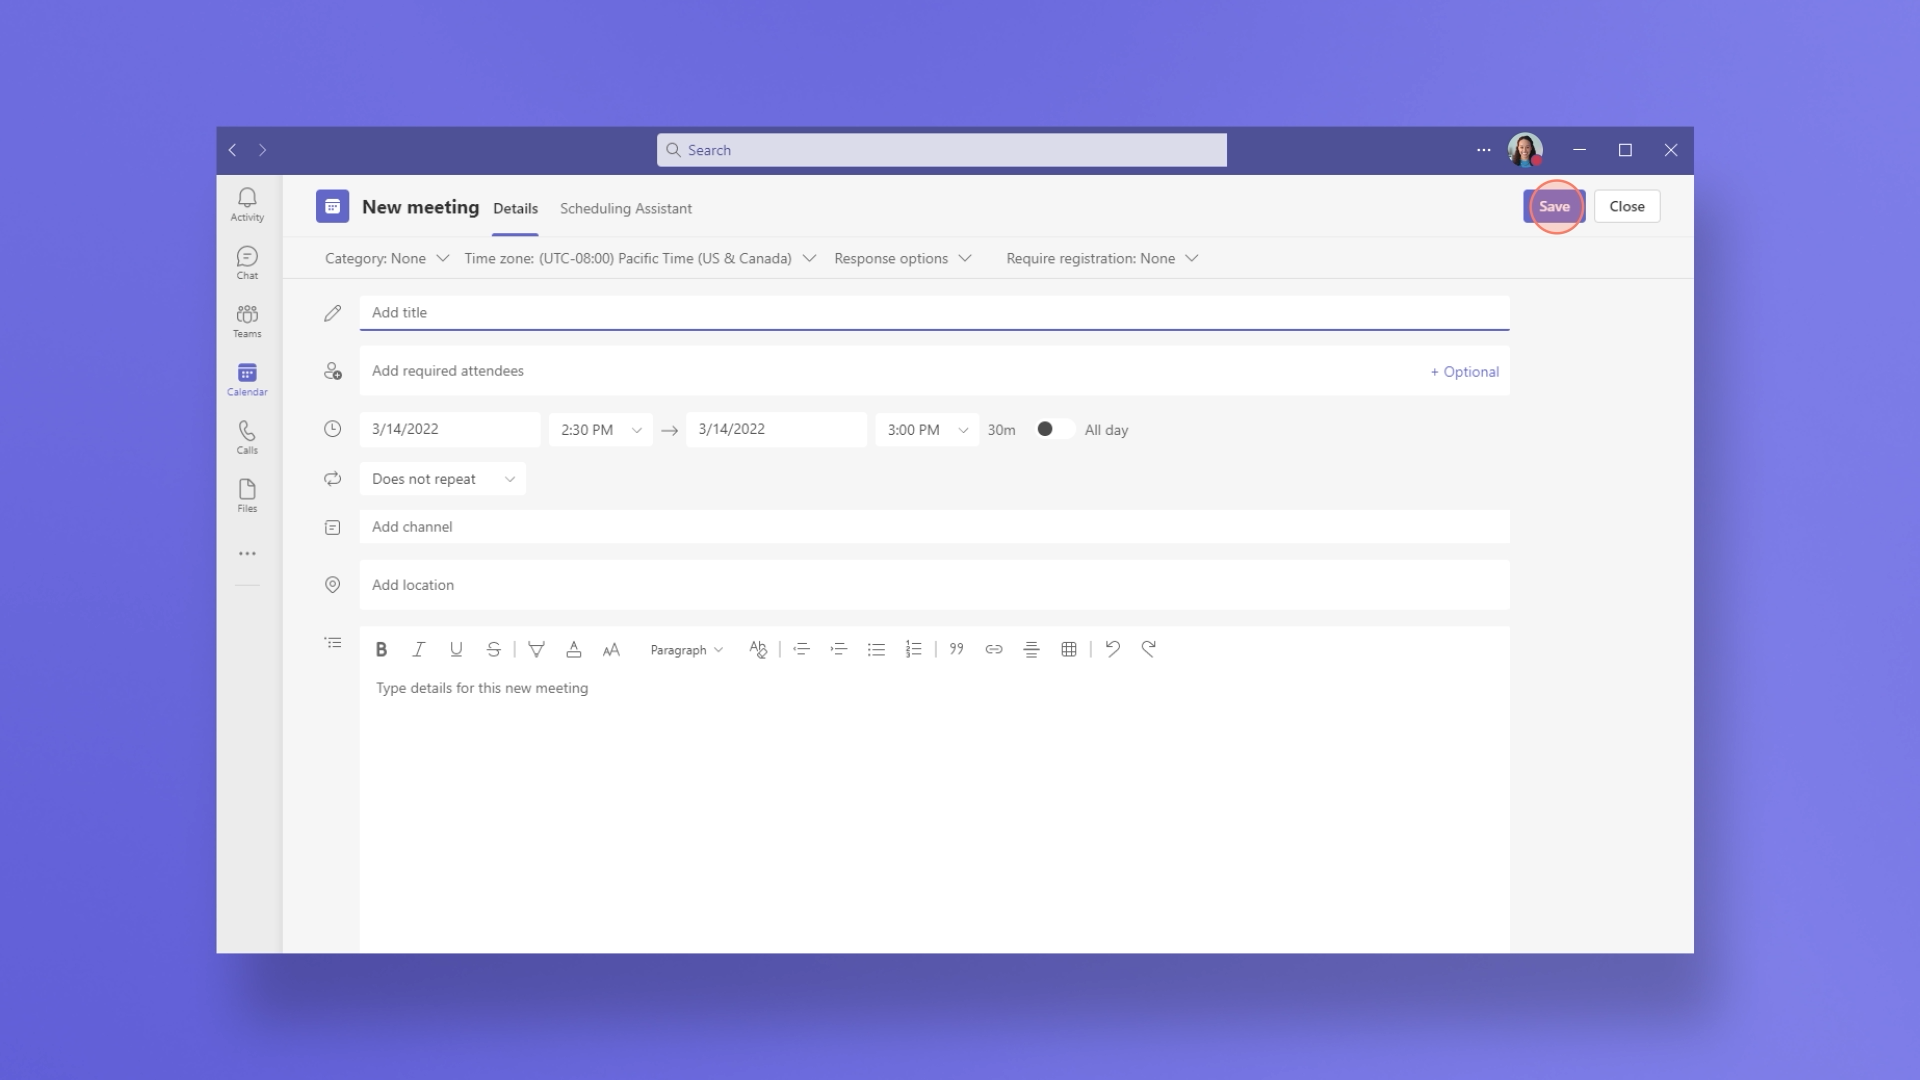1920x1080 pixels.
Task: Open Require registration dropdown
Action: 1102,258
